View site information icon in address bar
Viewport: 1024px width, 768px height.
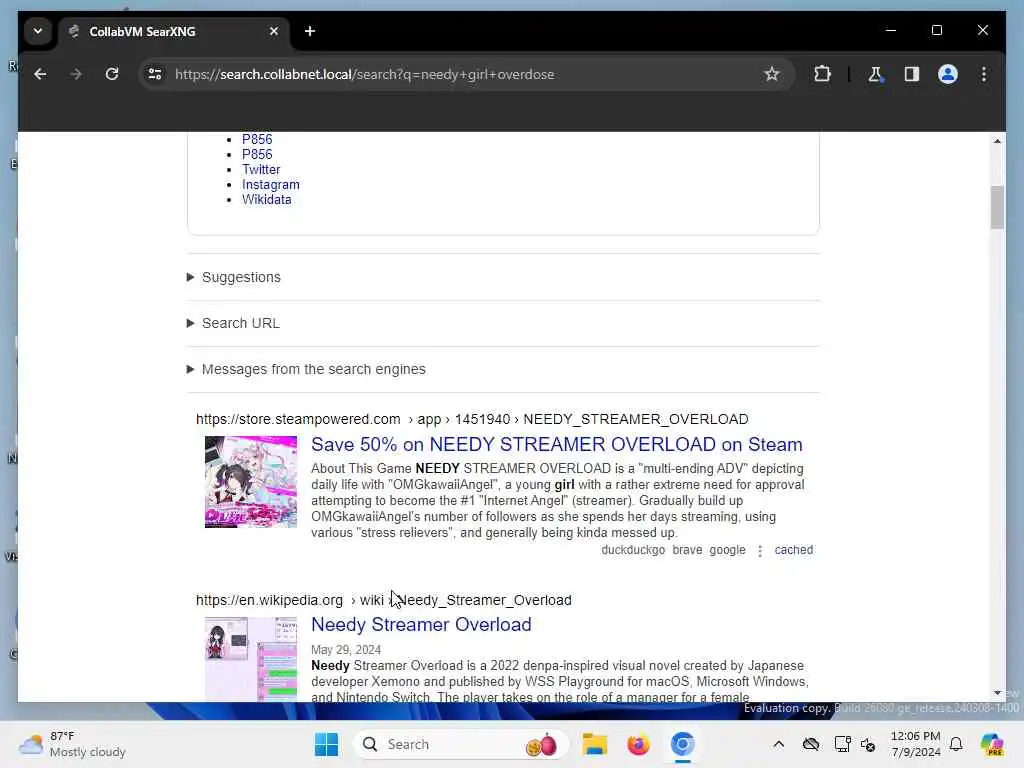(x=155, y=74)
